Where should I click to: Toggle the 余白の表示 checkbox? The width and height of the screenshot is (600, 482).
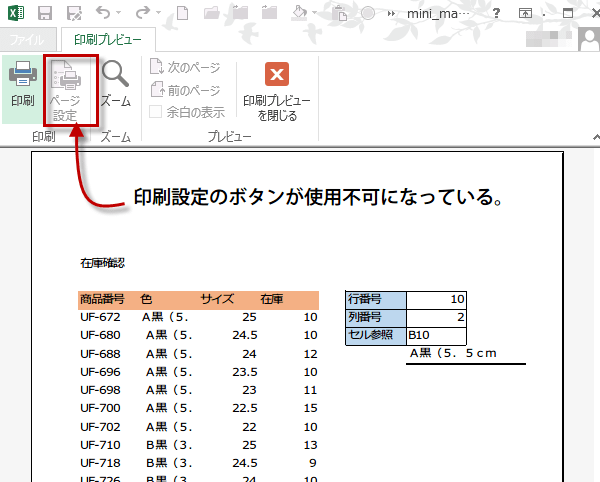pos(156,111)
